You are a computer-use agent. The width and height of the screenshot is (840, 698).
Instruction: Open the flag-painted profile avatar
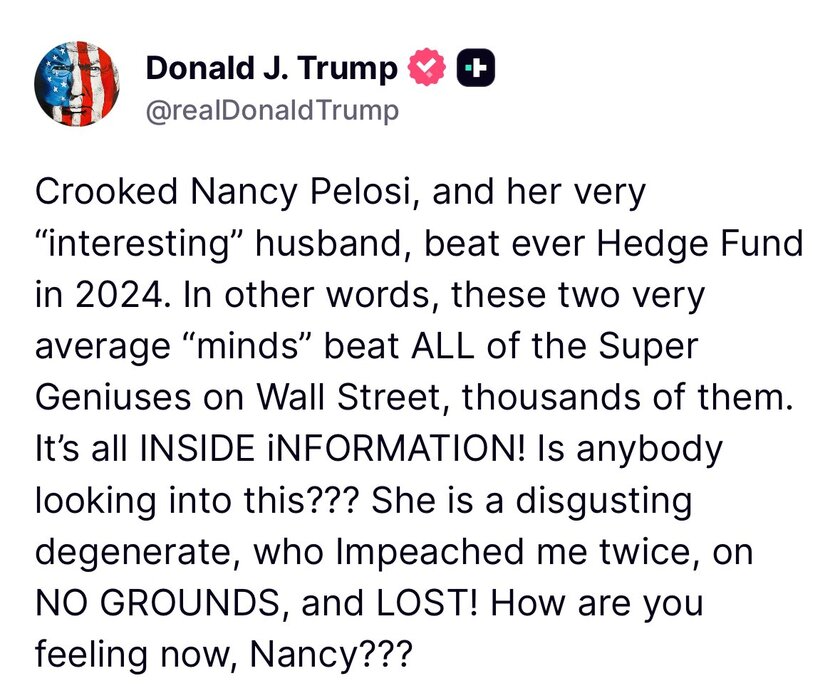click(x=77, y=84)
